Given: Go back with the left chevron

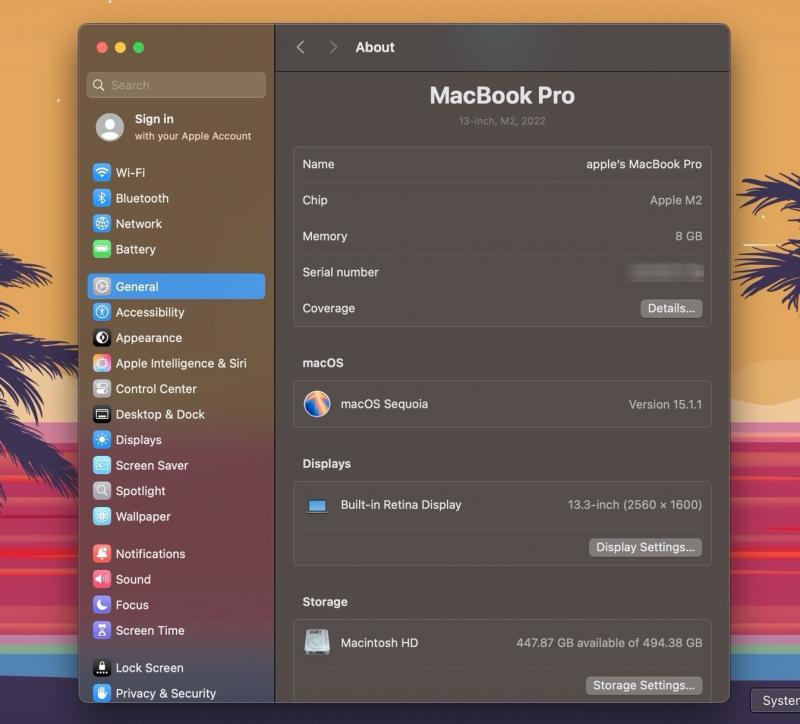Looking at the screenshot, I should (x=301, y=47).
